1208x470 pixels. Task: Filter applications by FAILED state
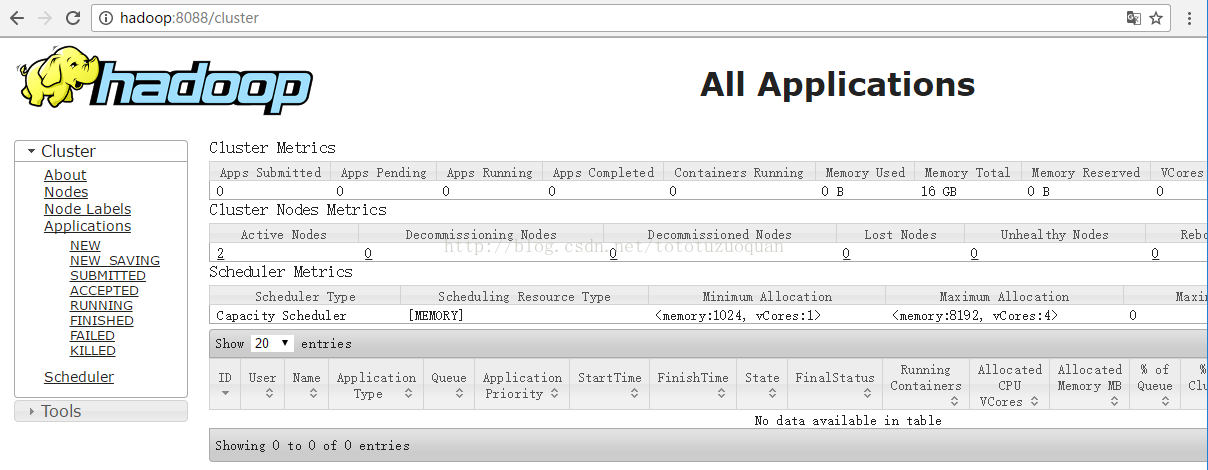[92, 336]
